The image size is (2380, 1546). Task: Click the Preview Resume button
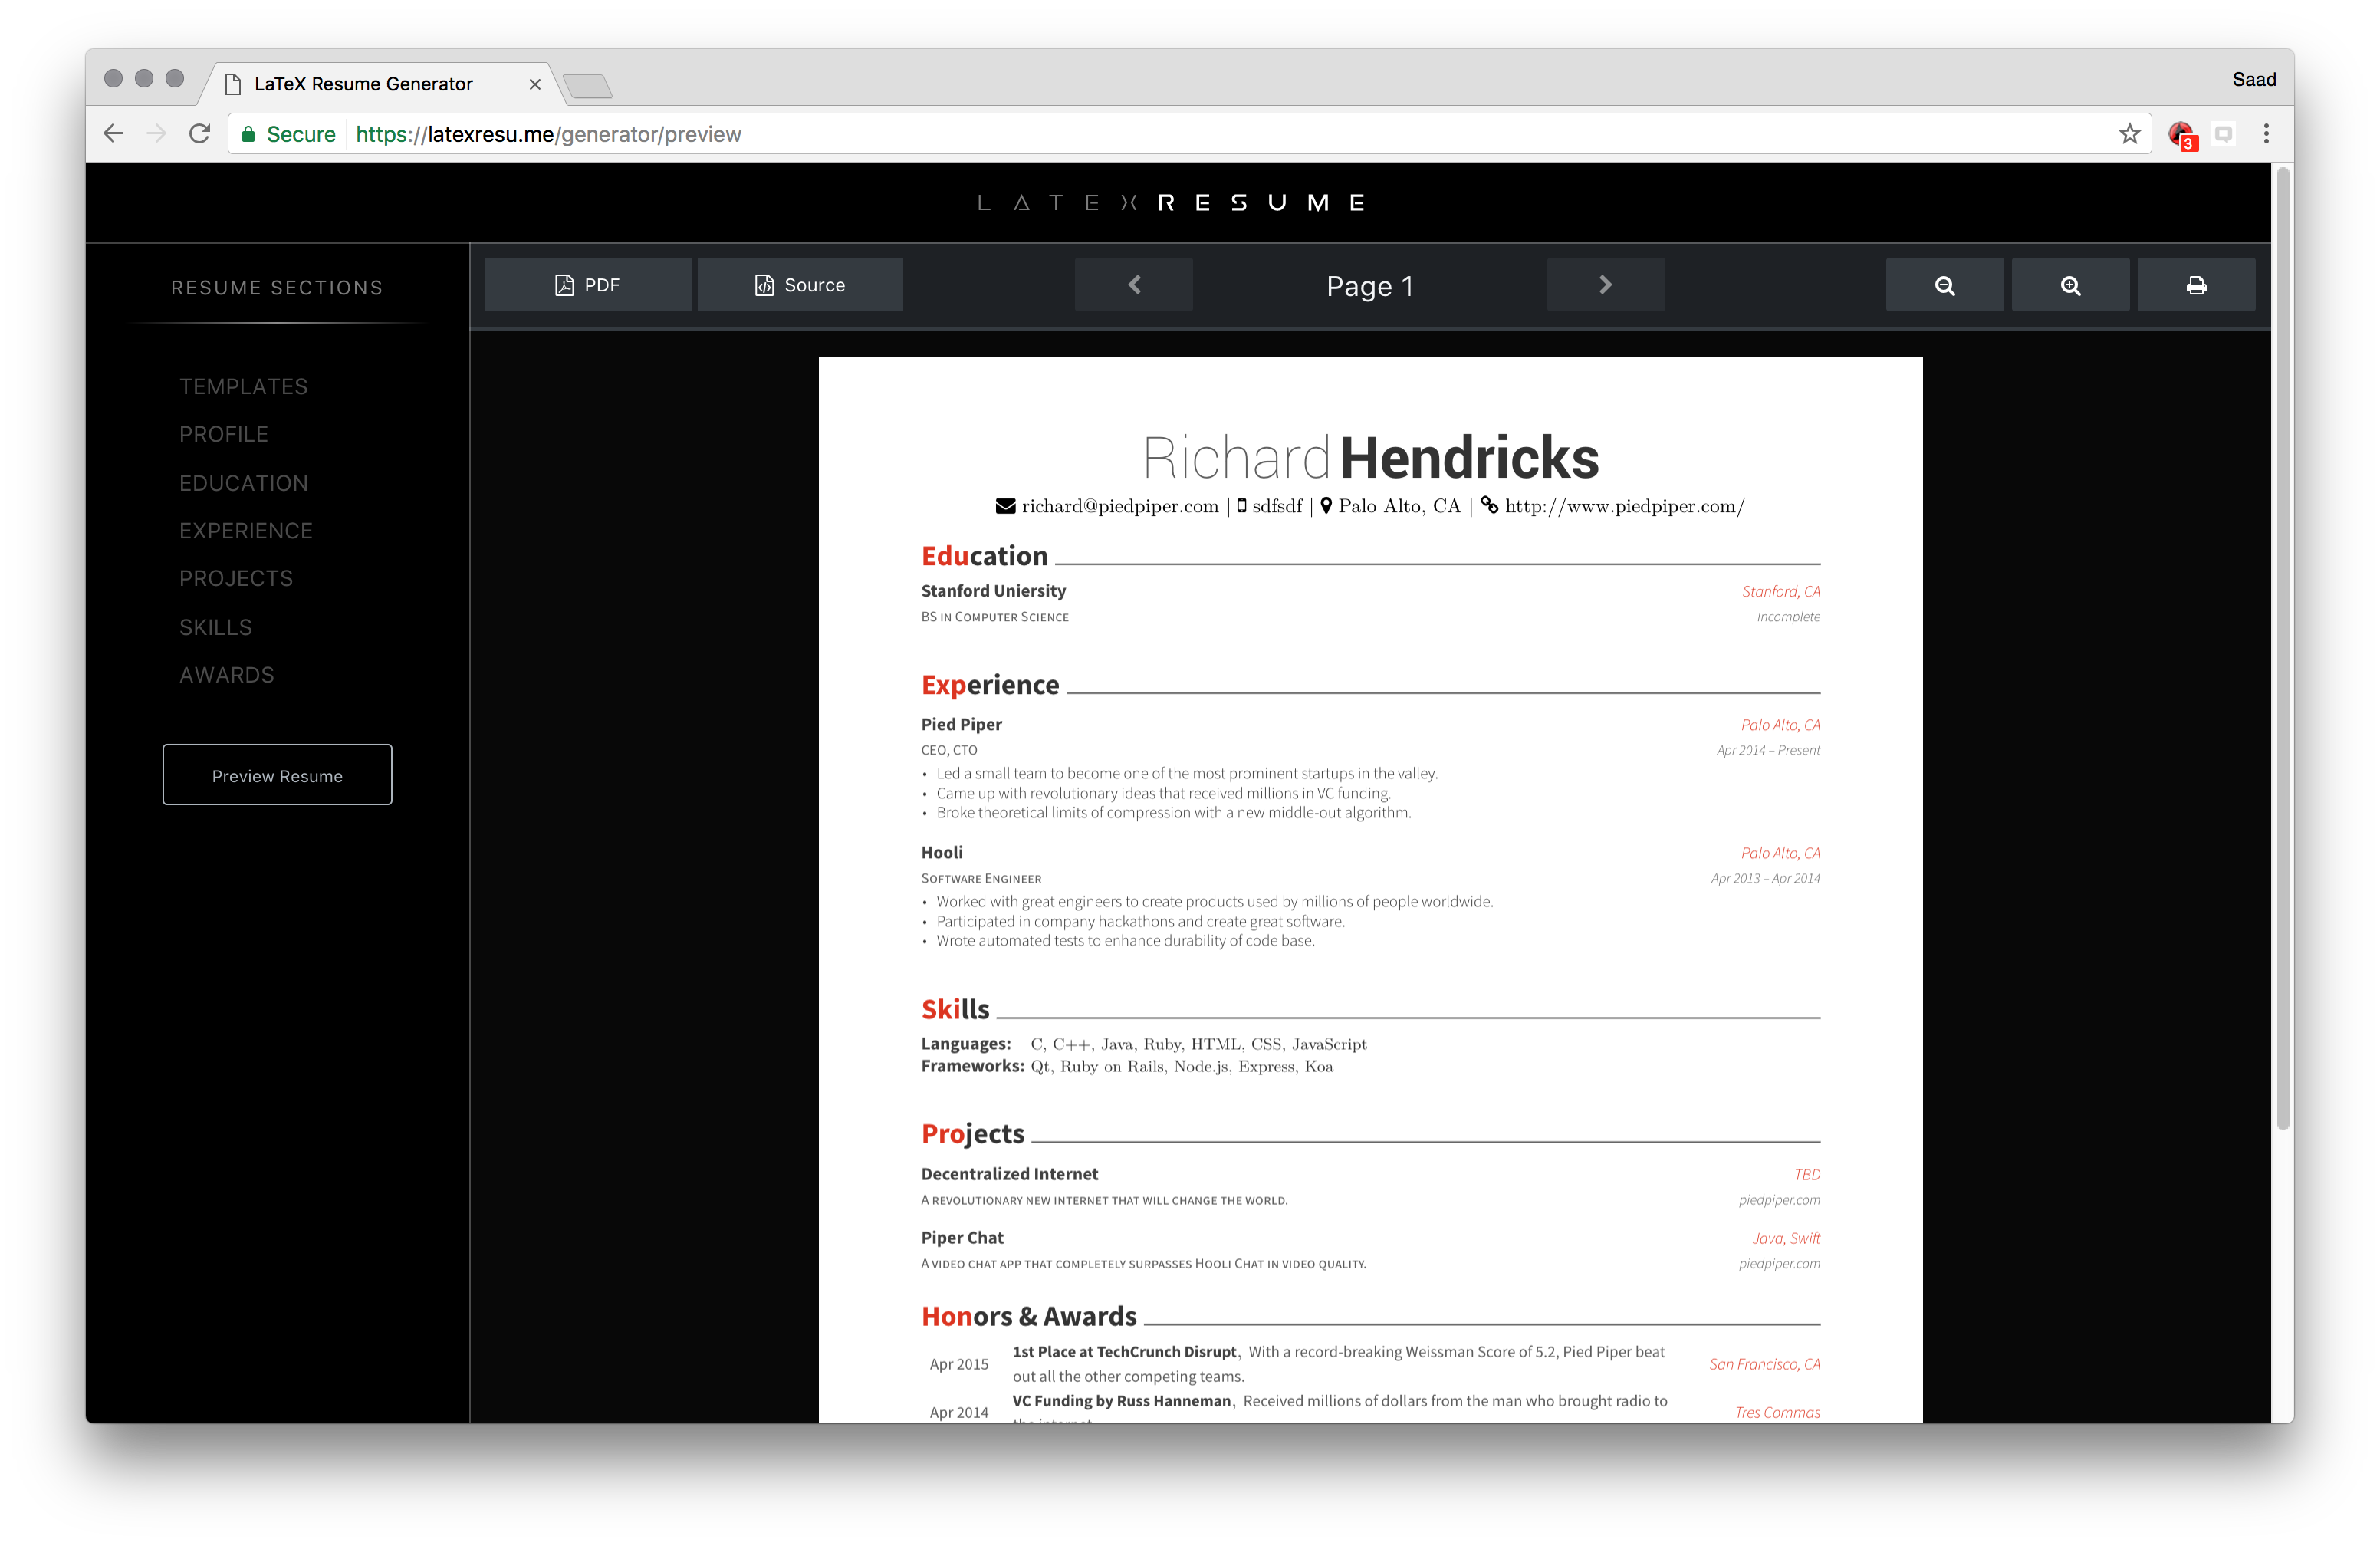point(277,775)
